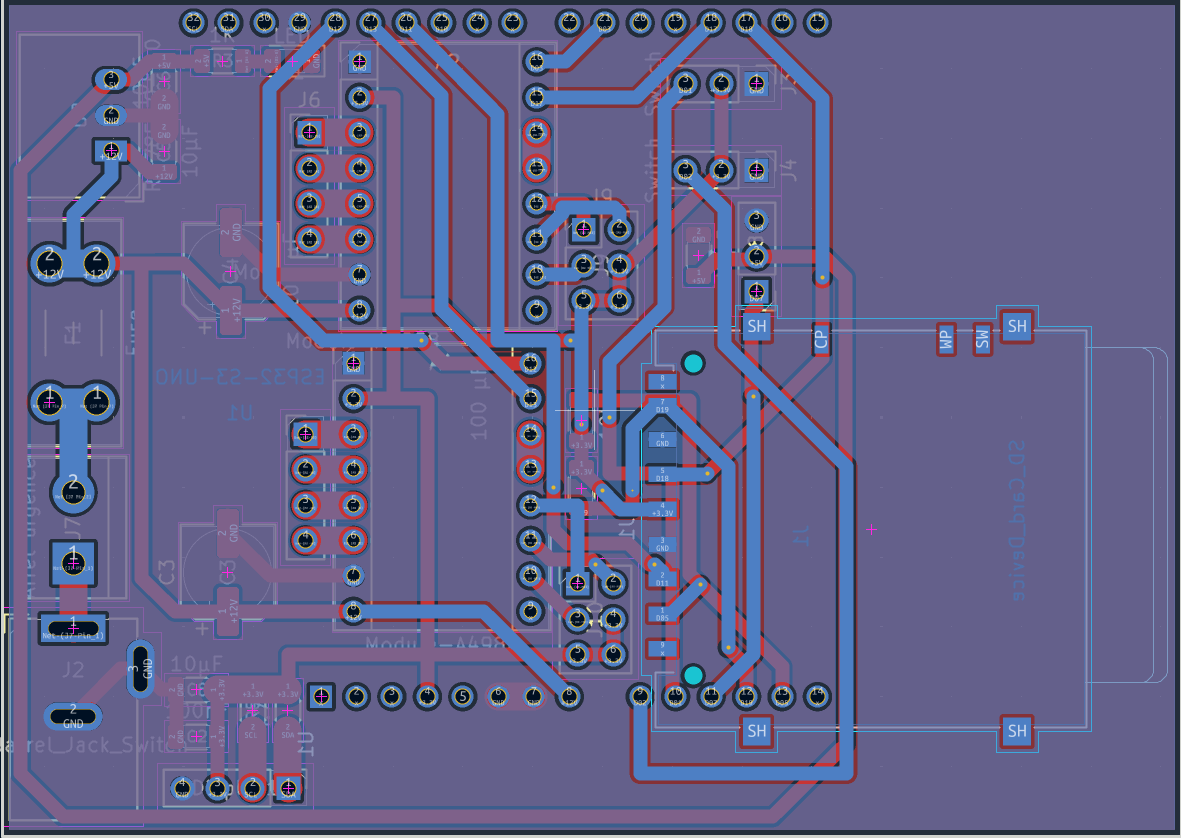Image resolution: width=1181 pixels, height=838 pixels.
Task: Click SD card pad 2 labeled D11
Action: point(662,578)
